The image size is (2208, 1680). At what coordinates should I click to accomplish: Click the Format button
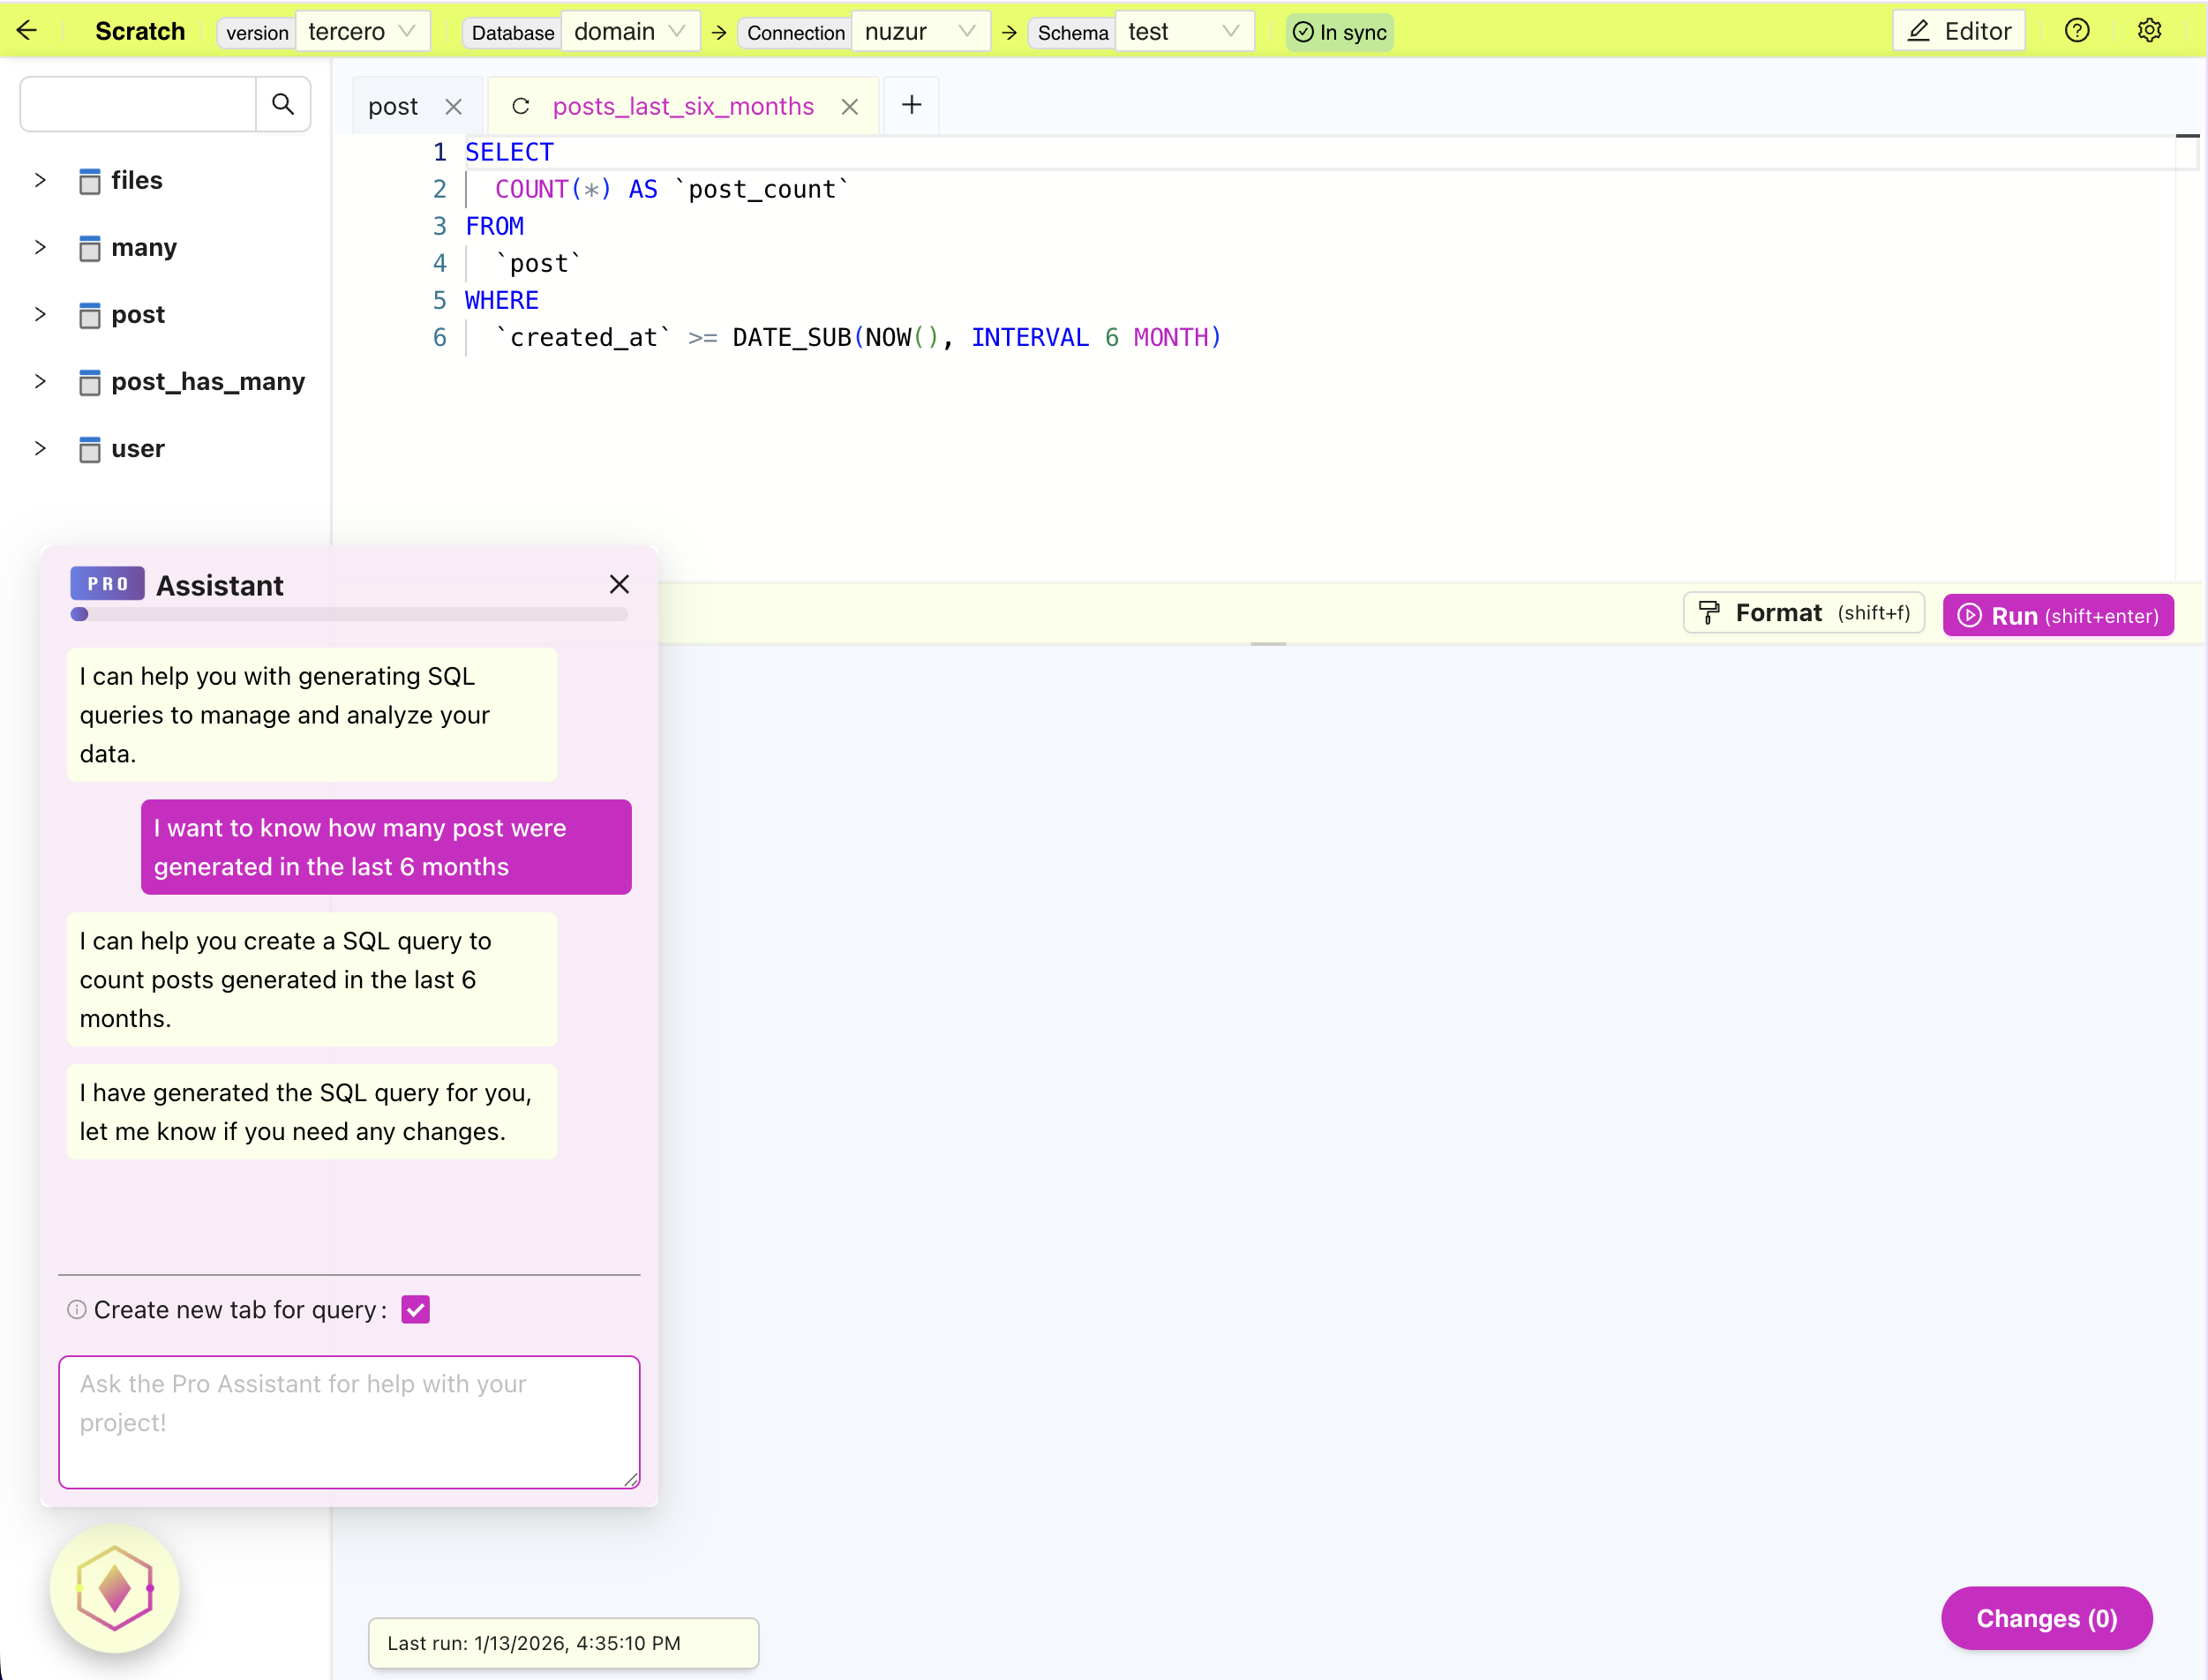click(1803, 613)
